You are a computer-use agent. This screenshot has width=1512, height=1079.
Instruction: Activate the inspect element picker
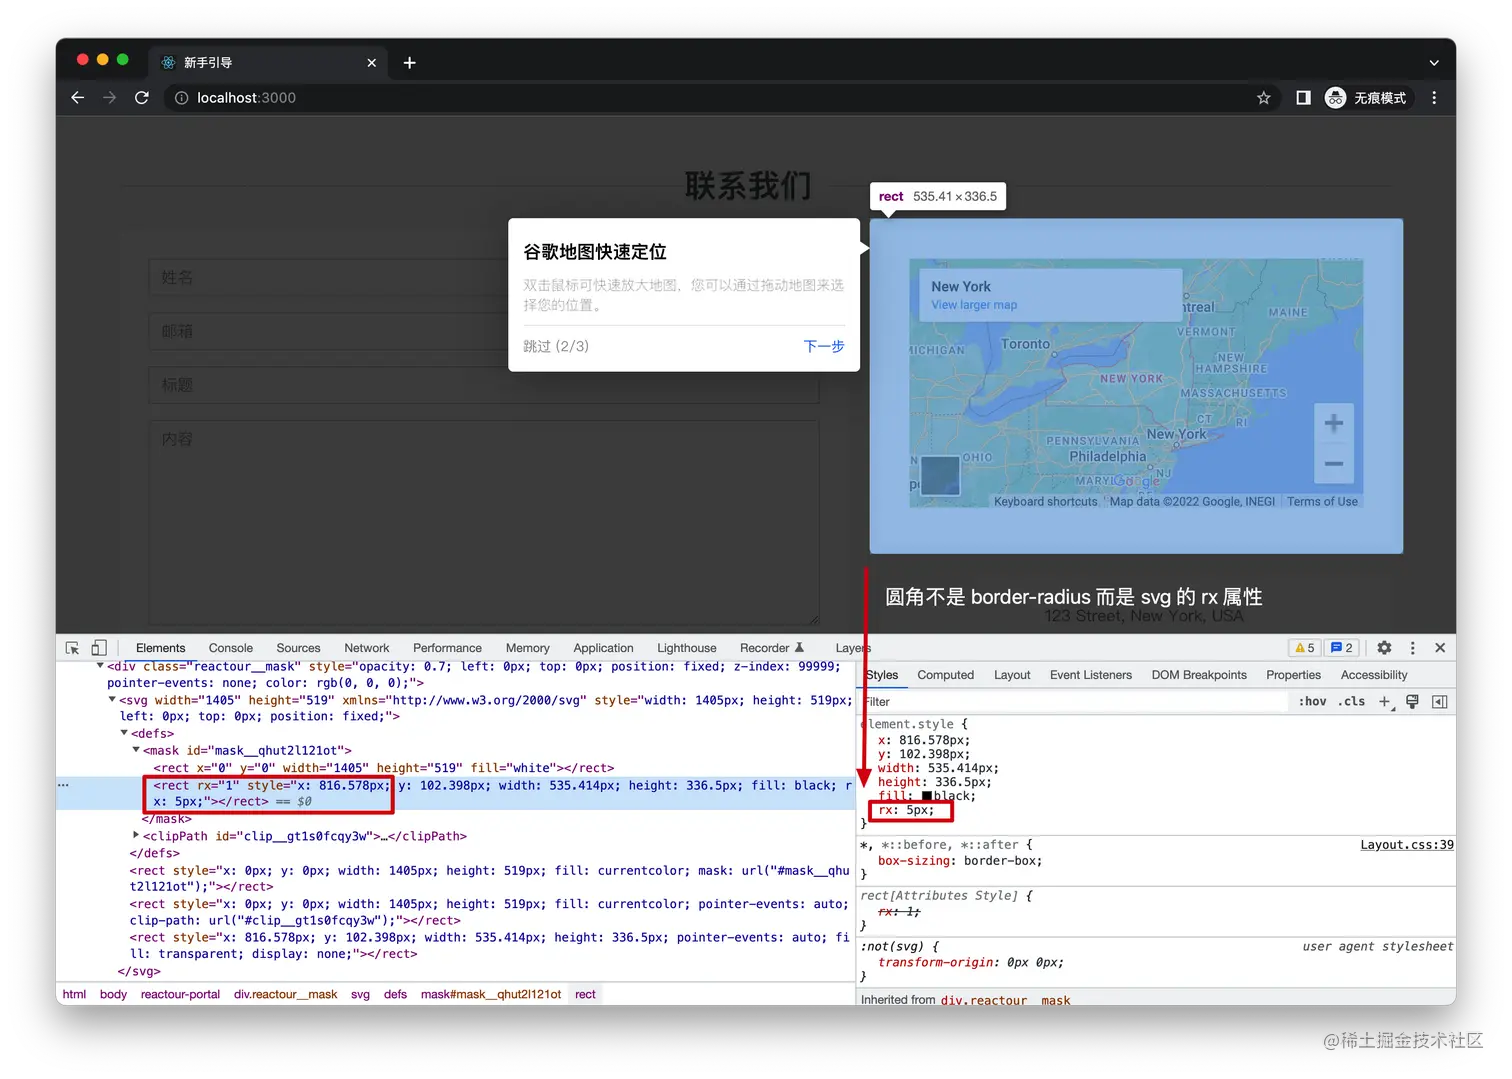(72, 648)
